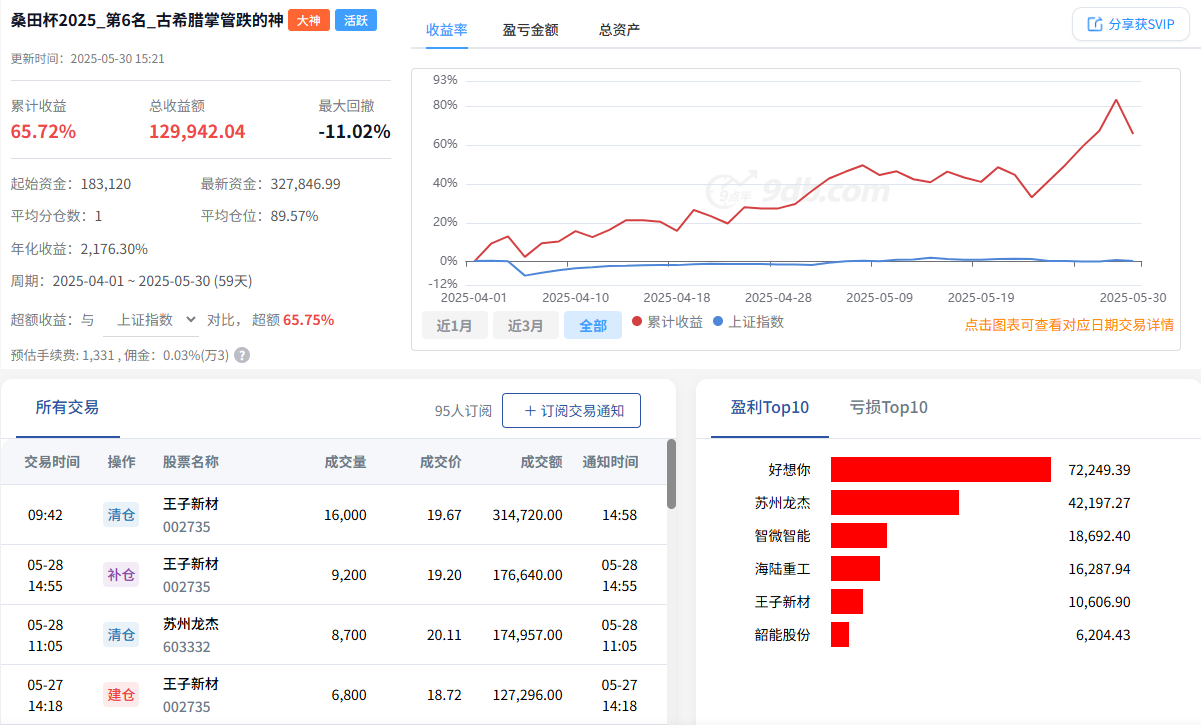Click the 清仓 tag in the 09:42 row
The width and height of the screenshot is (1201, 725).
(121, 515)
